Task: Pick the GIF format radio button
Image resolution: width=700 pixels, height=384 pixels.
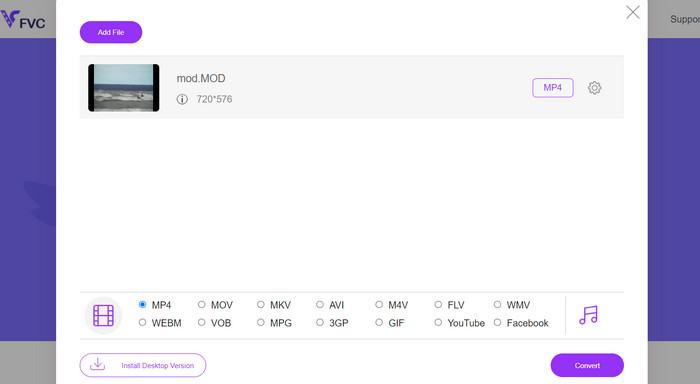Action: [379, 322]
